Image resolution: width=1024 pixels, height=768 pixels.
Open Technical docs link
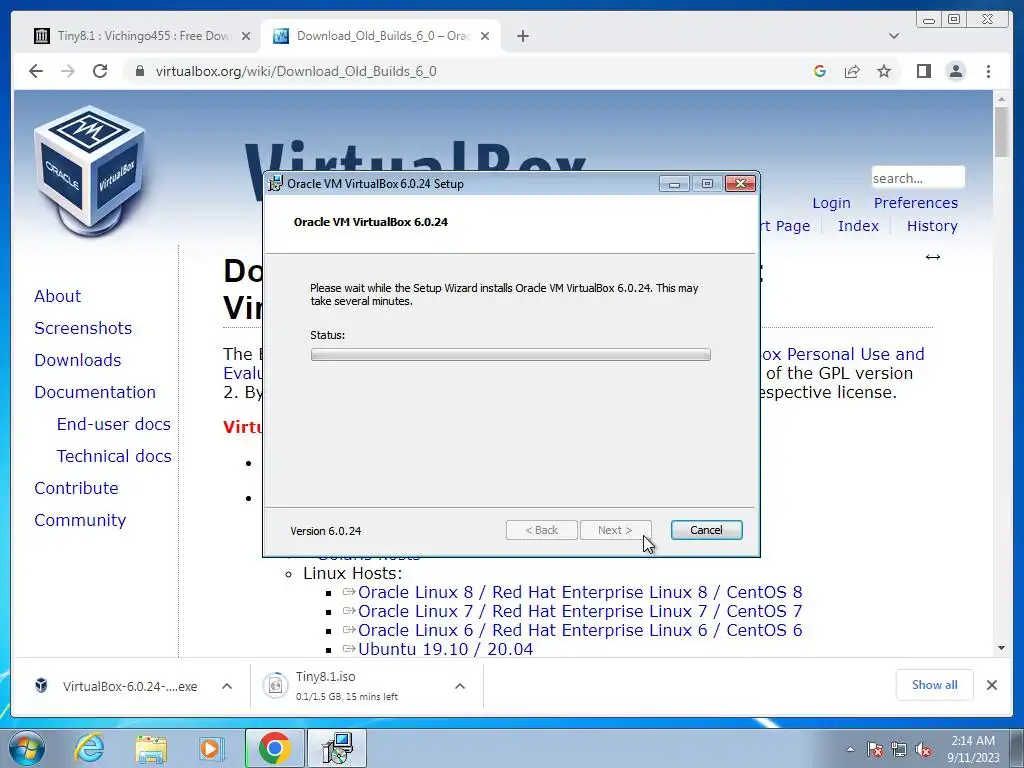(114, 456)
